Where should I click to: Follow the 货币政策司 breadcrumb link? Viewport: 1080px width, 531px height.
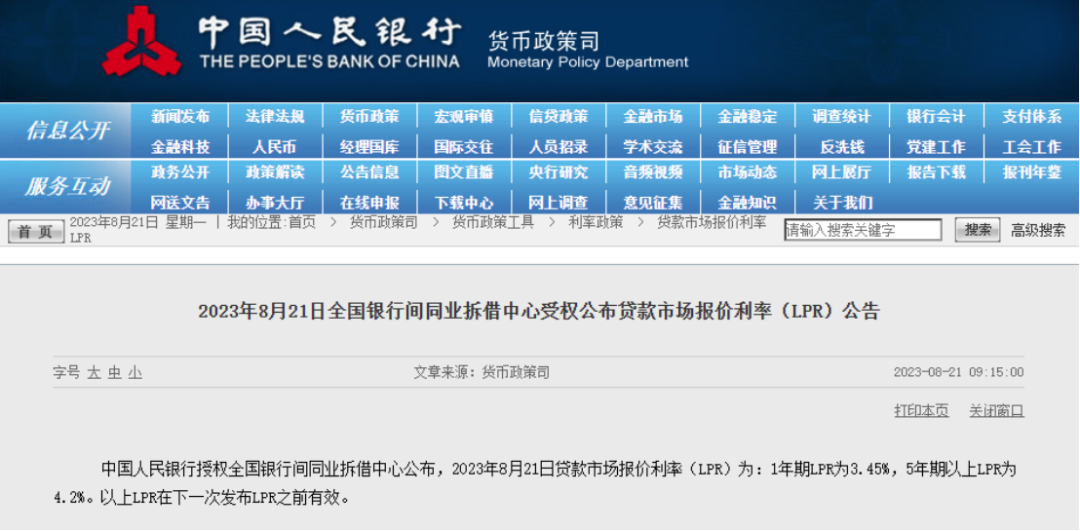384,222
